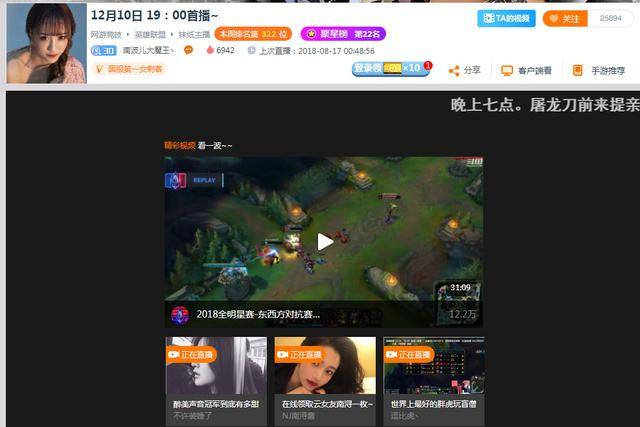The image size is (640, 427).
Task: Open the purple 聚星榜 第22名 badge
Action: (x=343, y=34)
